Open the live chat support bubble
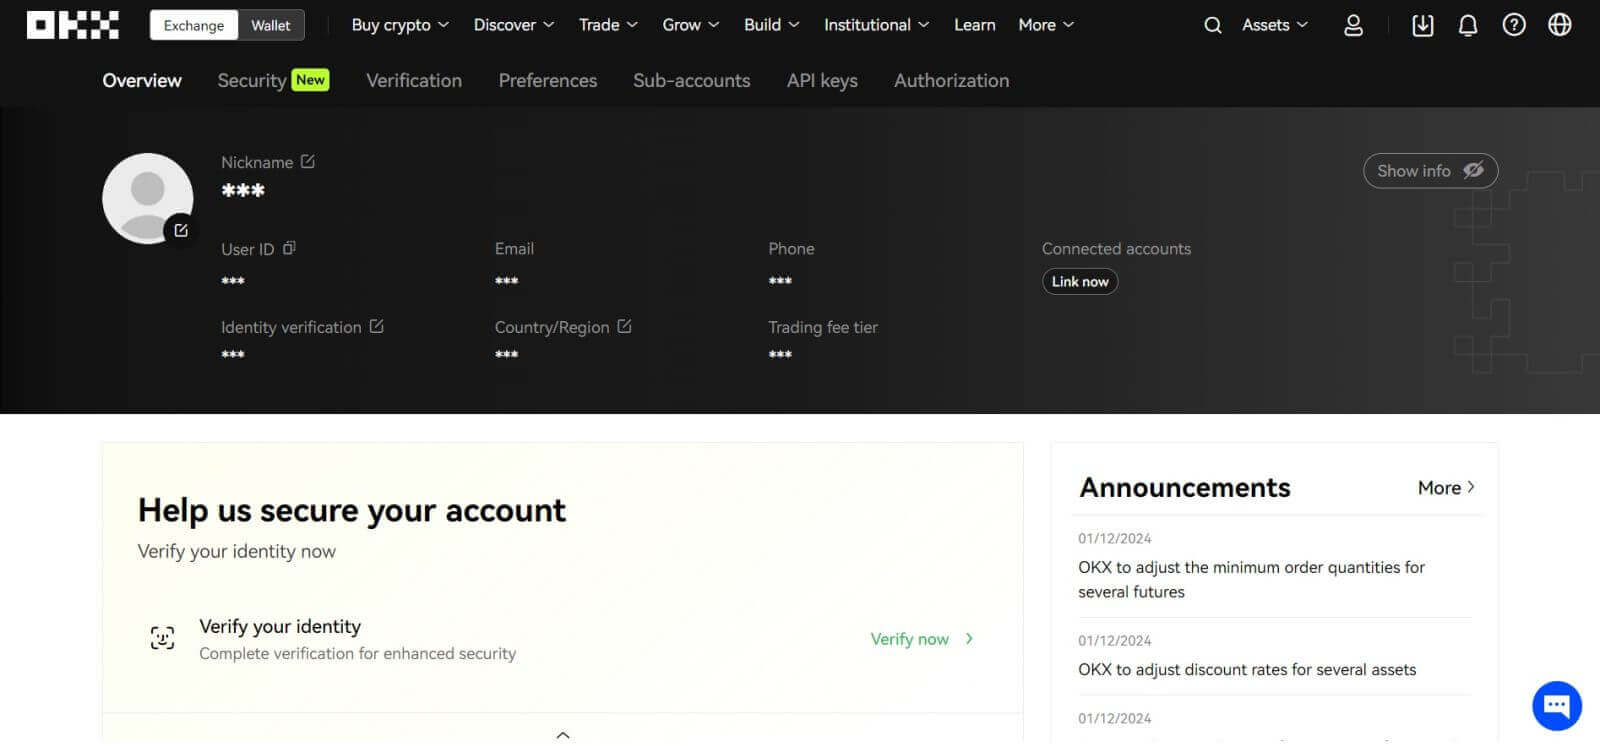 coord(1556,705)
